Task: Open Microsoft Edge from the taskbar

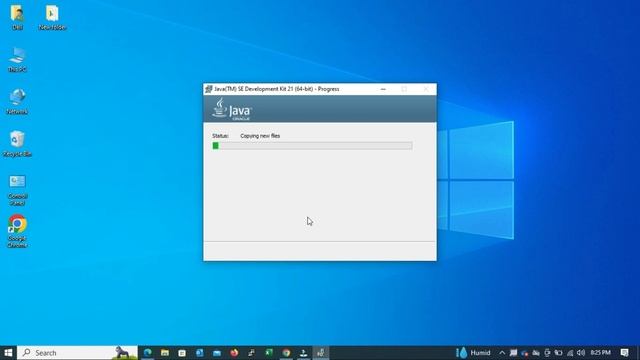Action: 147,353
